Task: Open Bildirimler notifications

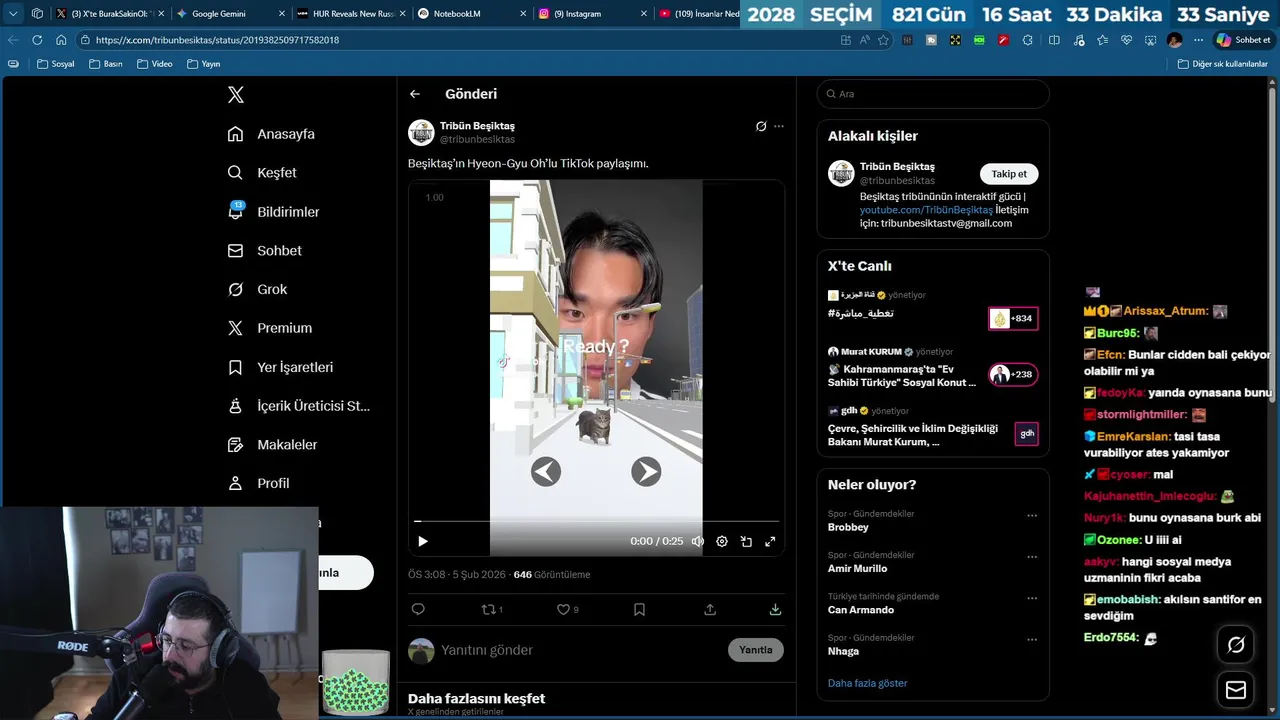Action: (273, 212)
